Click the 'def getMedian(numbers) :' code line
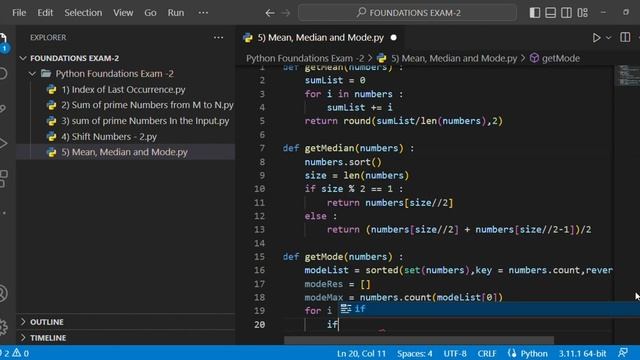The image size is (640, 360). pyautogui.click(x=348, y=148)
